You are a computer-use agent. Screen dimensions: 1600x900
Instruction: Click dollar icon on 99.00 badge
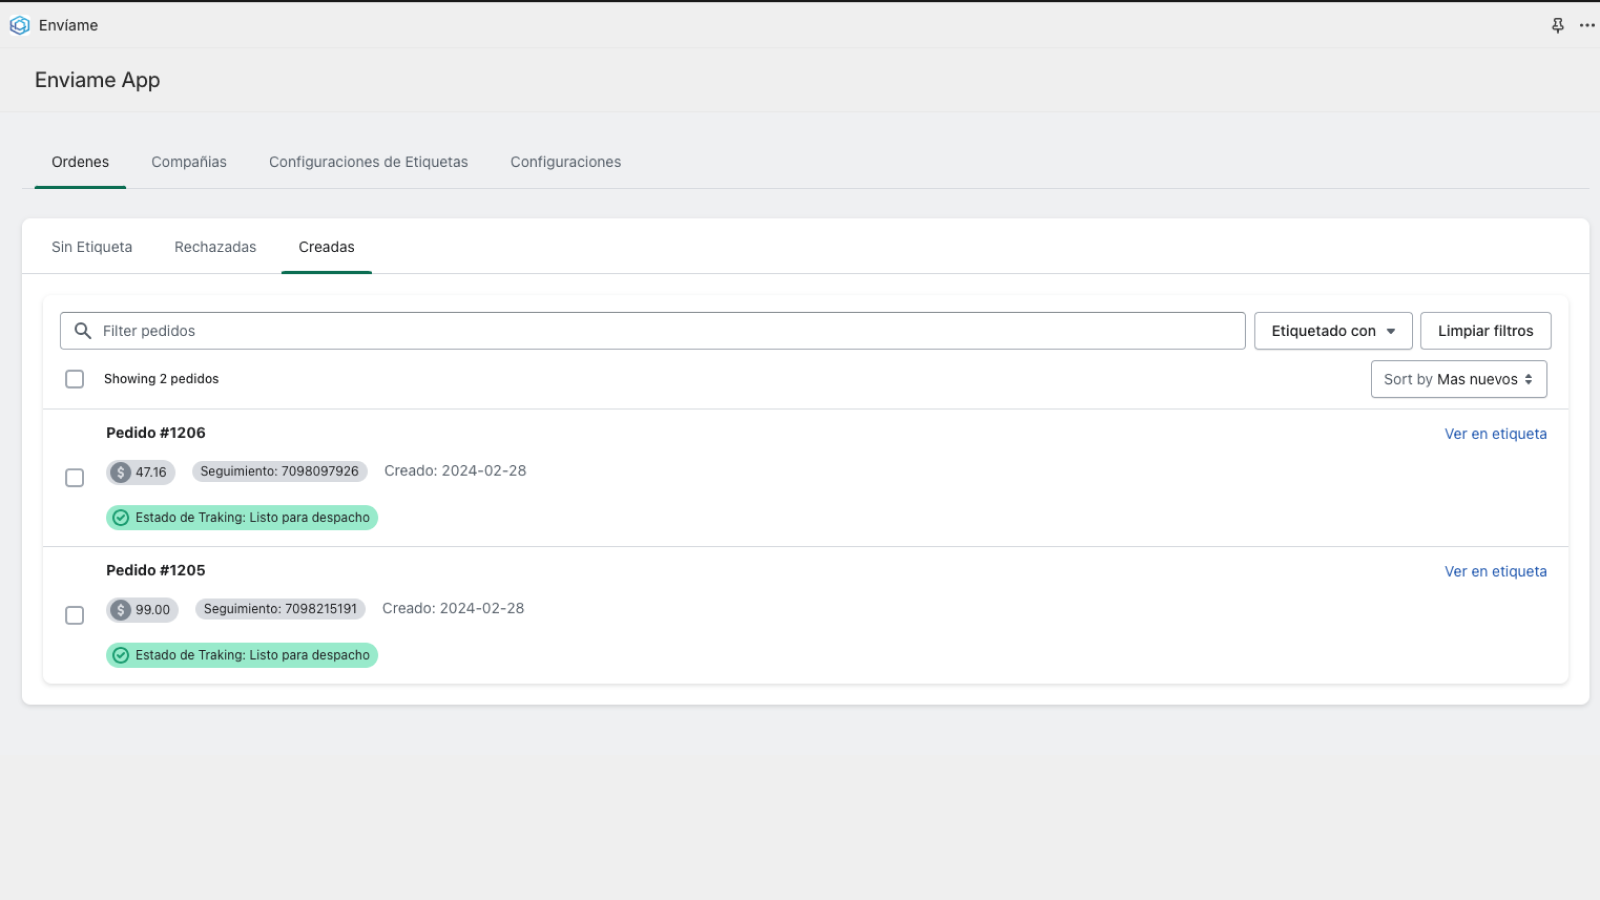point(121,610)
